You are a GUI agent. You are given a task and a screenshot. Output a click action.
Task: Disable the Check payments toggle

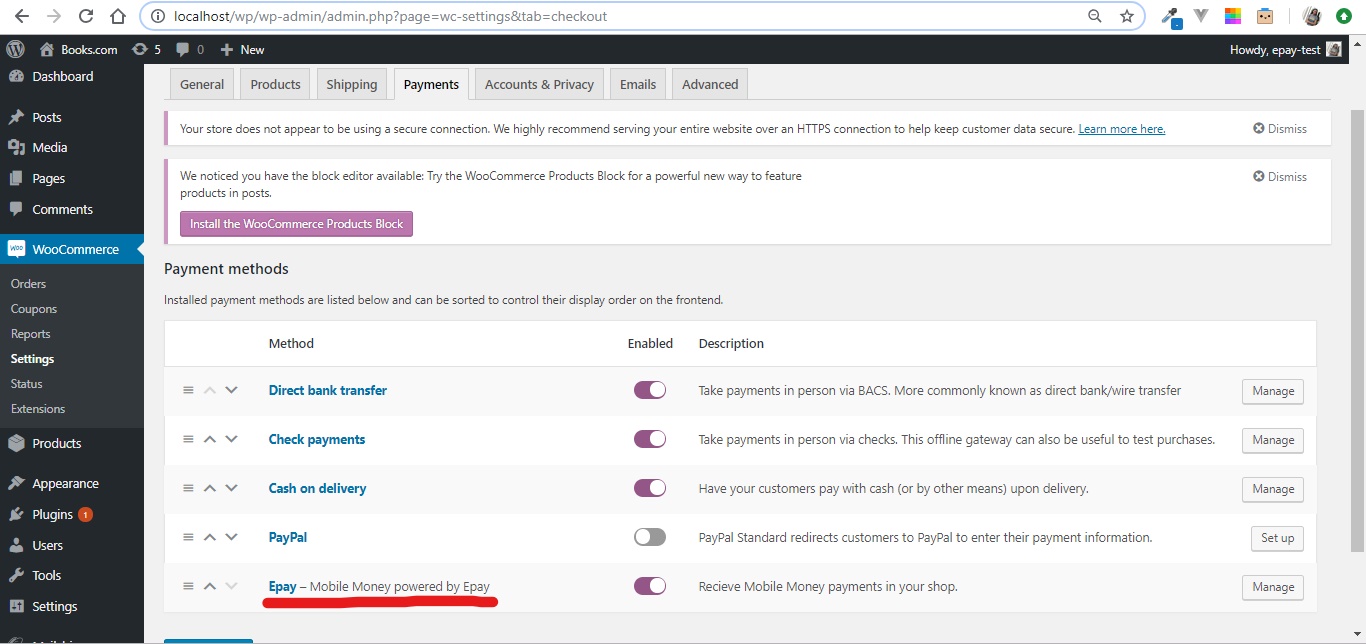[x=650, y=439]
